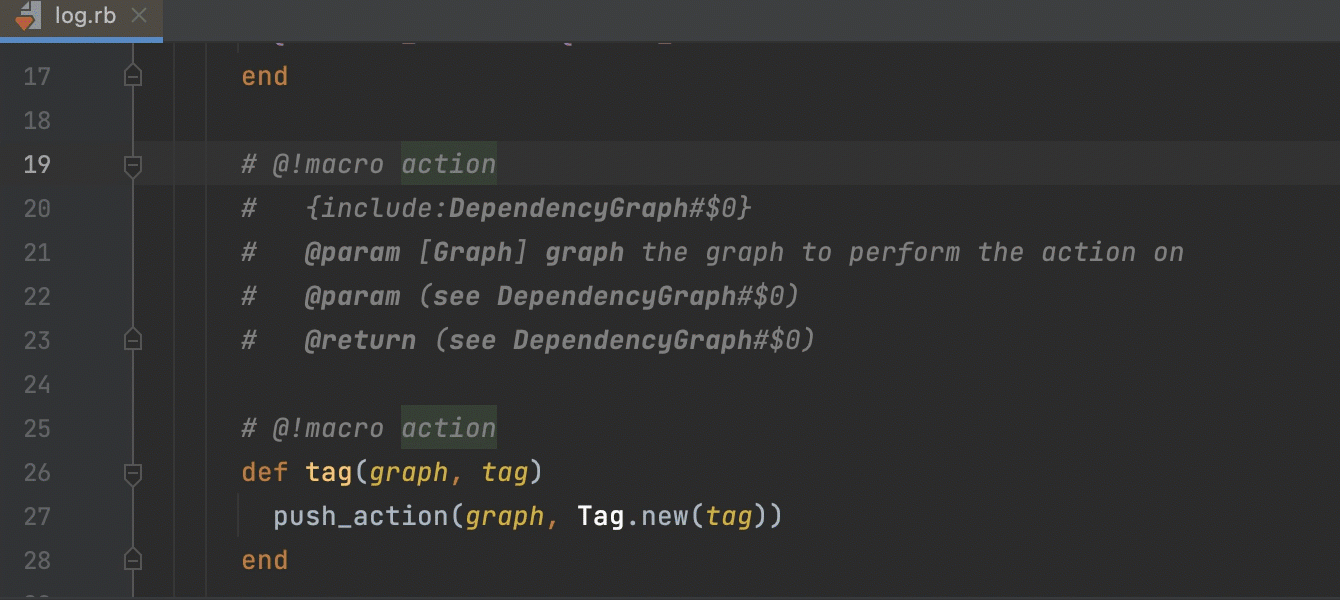Click the 'end' keyword on line 17
1340x600 pixels.
[x=264, y=77]
